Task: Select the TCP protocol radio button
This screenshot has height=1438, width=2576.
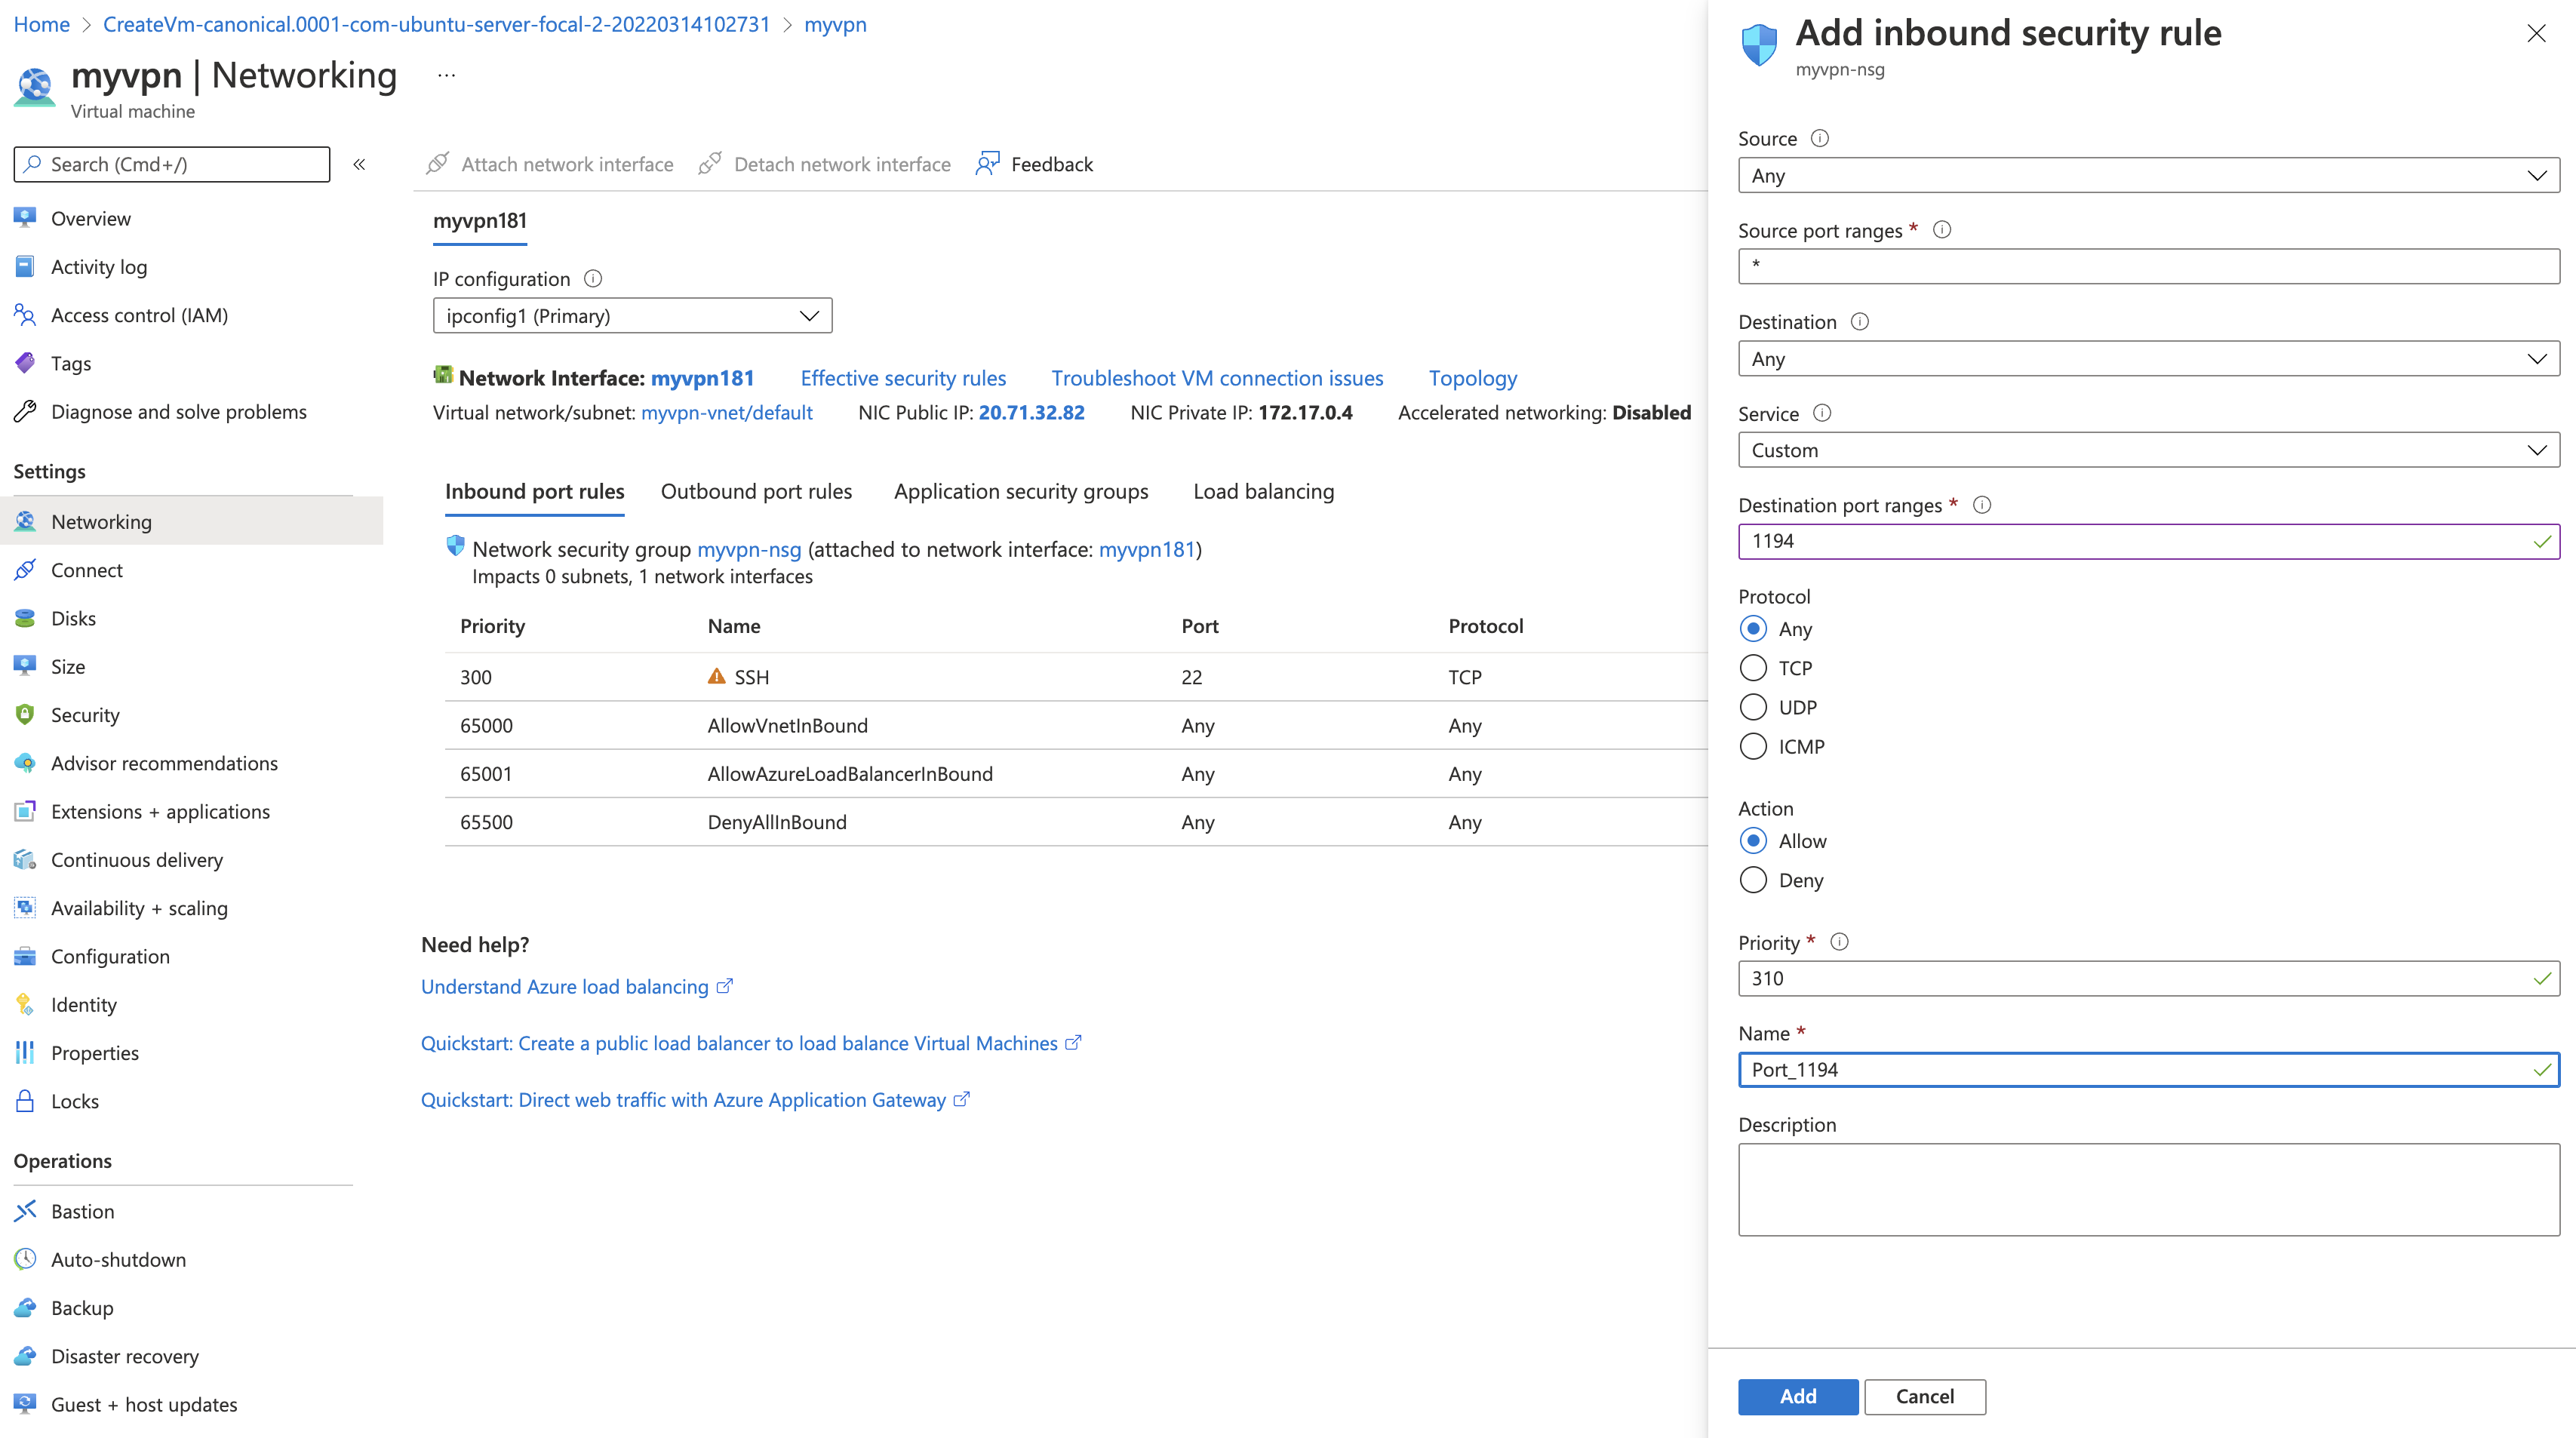Action: click(x=1754, y=667)
